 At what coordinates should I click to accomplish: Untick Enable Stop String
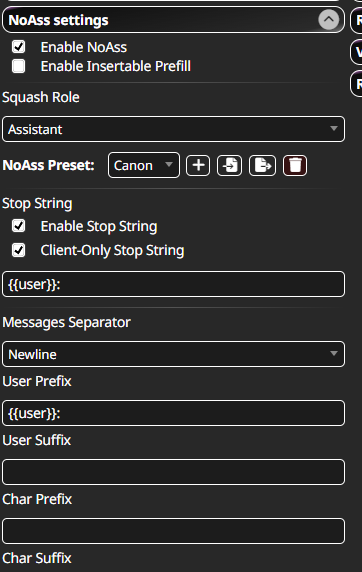19,226
